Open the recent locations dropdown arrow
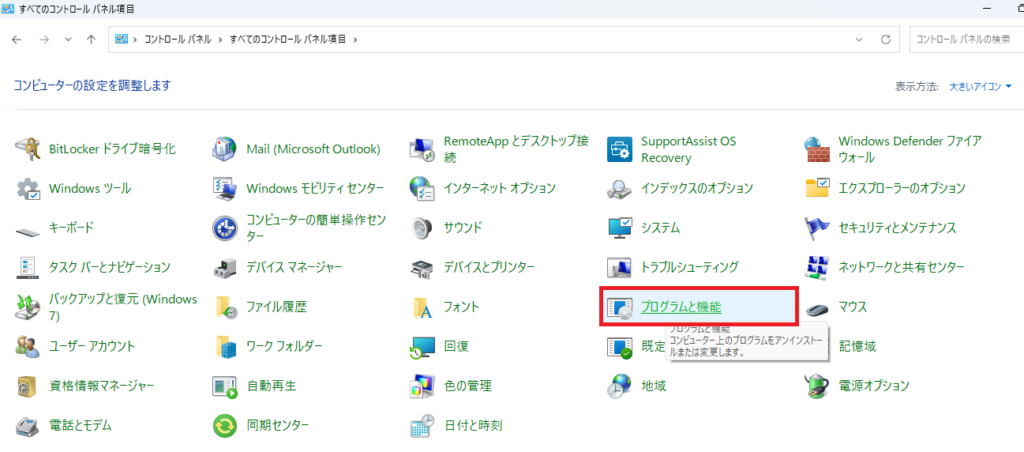The width and height of the screenshot is (1024, 452). click(x=68, y=39)
